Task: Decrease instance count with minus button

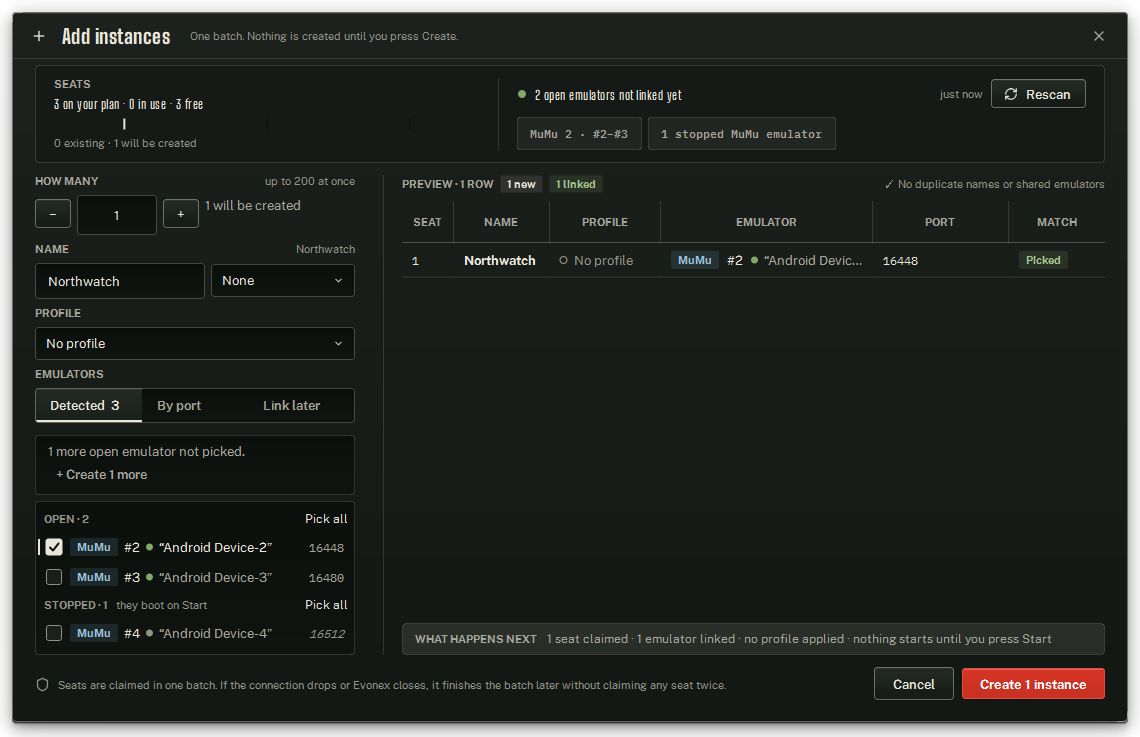Action: (53, 214)
